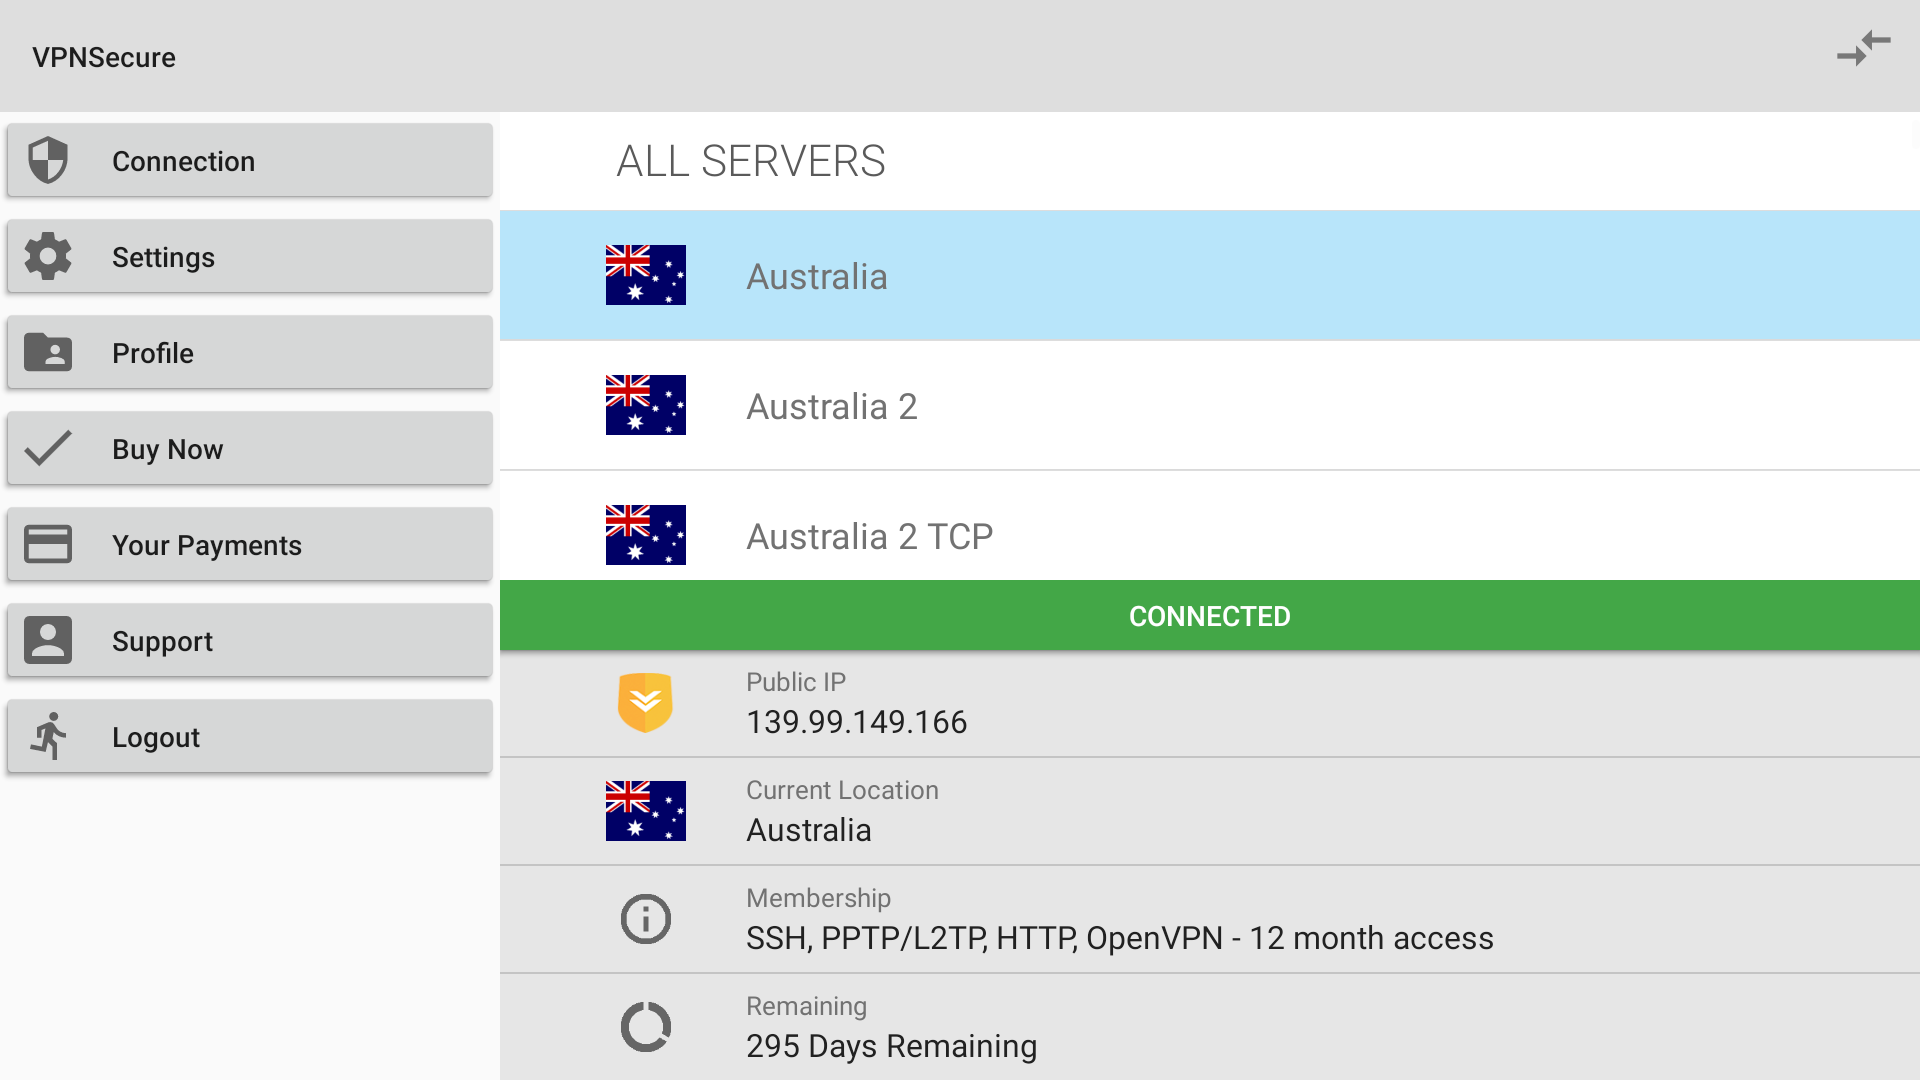Screen dimensions: 1920x1080
Task: Open the Settings menu item
Action: tap(250, 256)
